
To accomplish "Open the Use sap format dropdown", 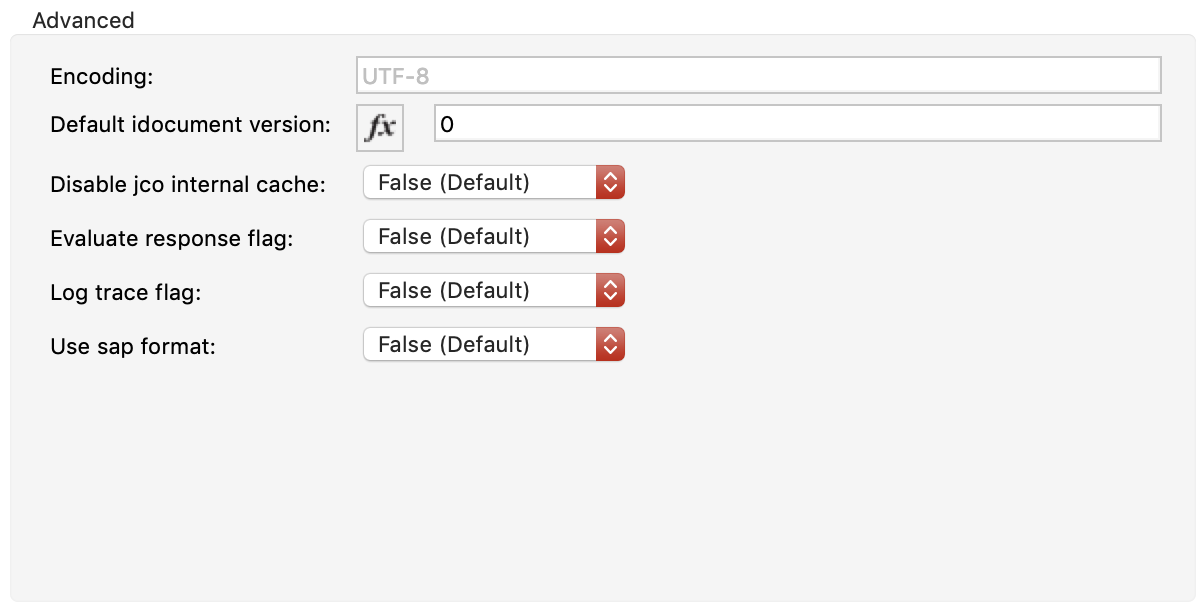I will pos(480,344).
